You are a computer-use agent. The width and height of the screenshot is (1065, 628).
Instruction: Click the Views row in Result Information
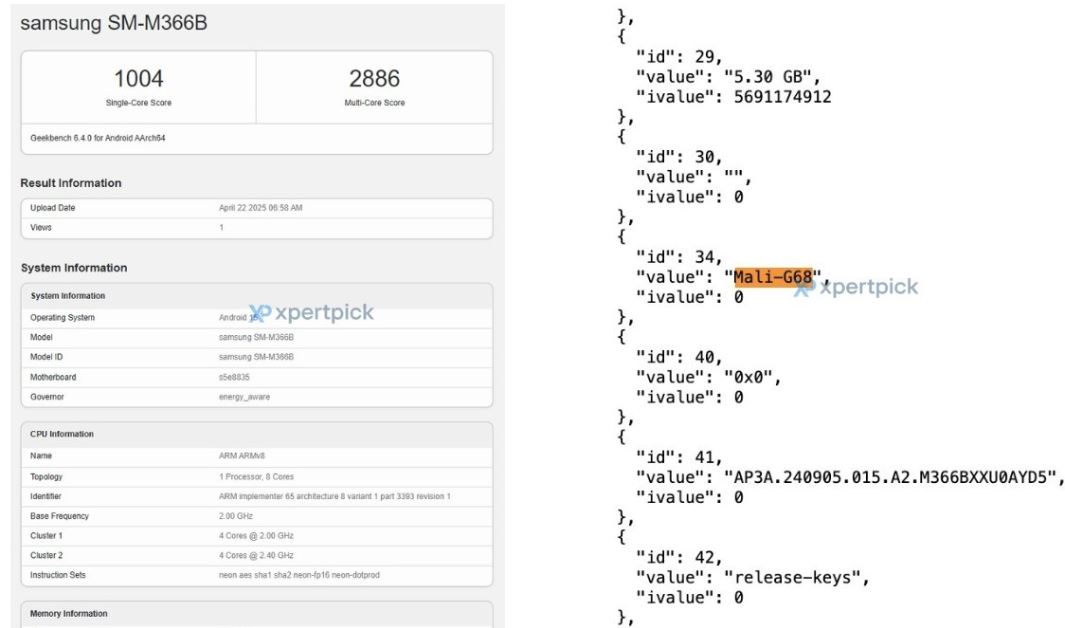point(257,227)
